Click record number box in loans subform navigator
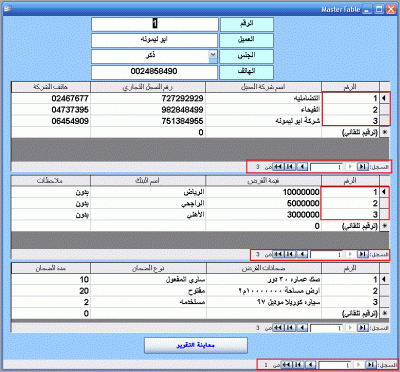The image size is (400, 372). pos(326,255)
